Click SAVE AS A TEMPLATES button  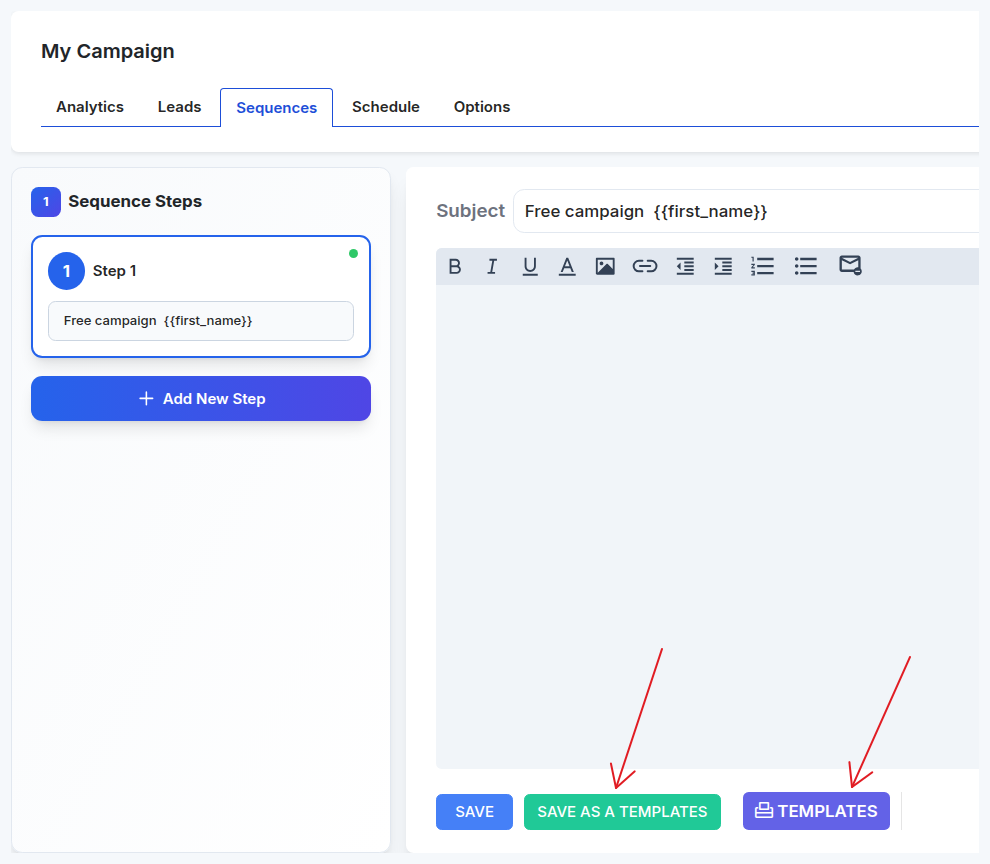[622, 812]
